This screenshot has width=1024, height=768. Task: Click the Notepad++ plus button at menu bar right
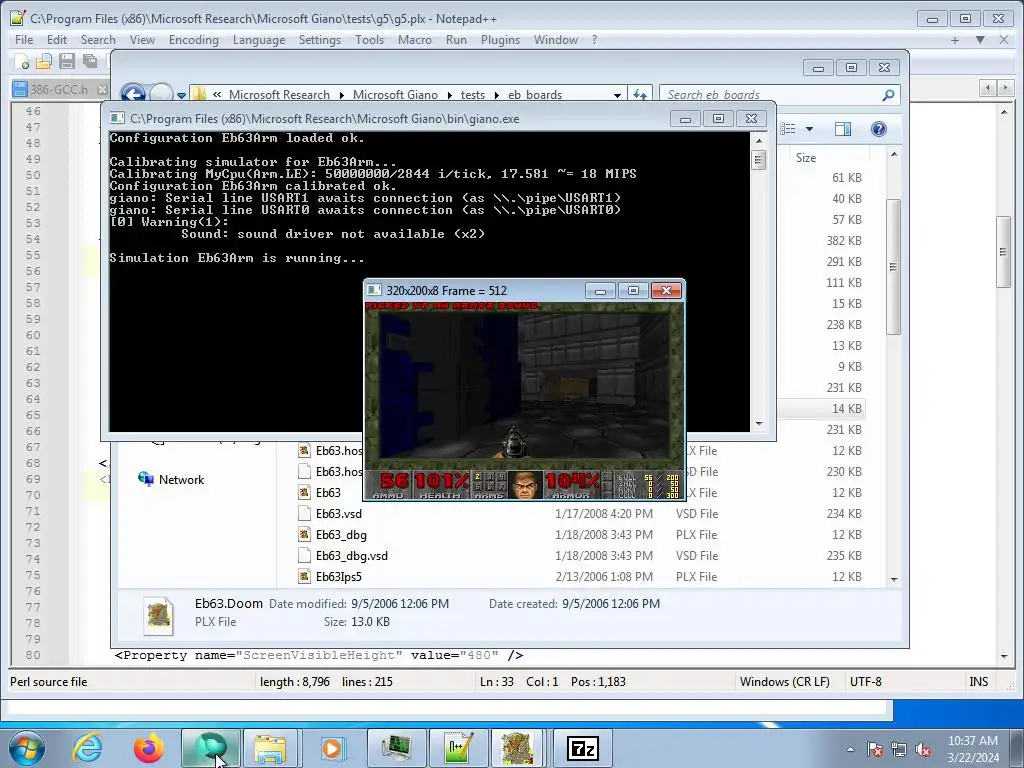pos(955,40)
